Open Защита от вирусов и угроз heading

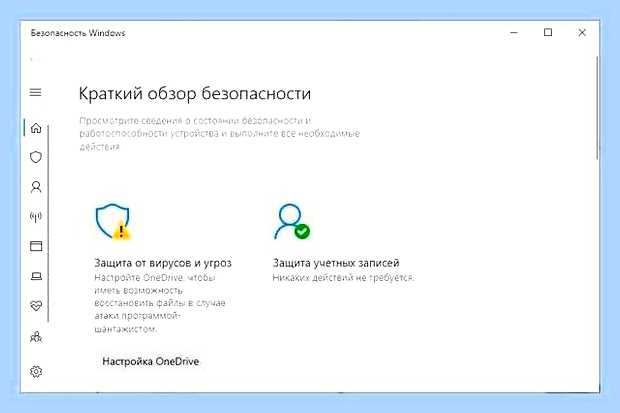click(163, 263)
